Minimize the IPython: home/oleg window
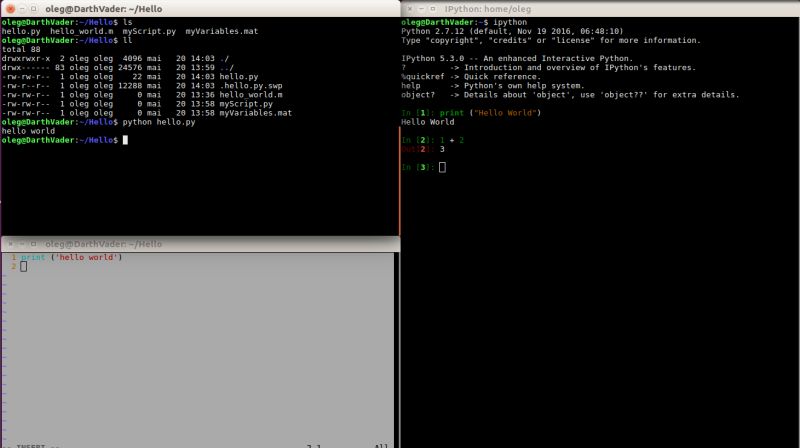 tap(421, 9)
